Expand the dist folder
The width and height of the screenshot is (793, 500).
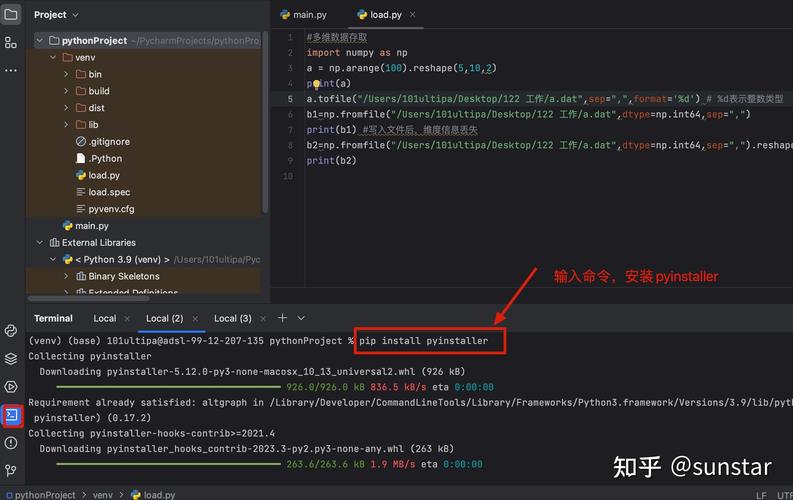point(66,108)
